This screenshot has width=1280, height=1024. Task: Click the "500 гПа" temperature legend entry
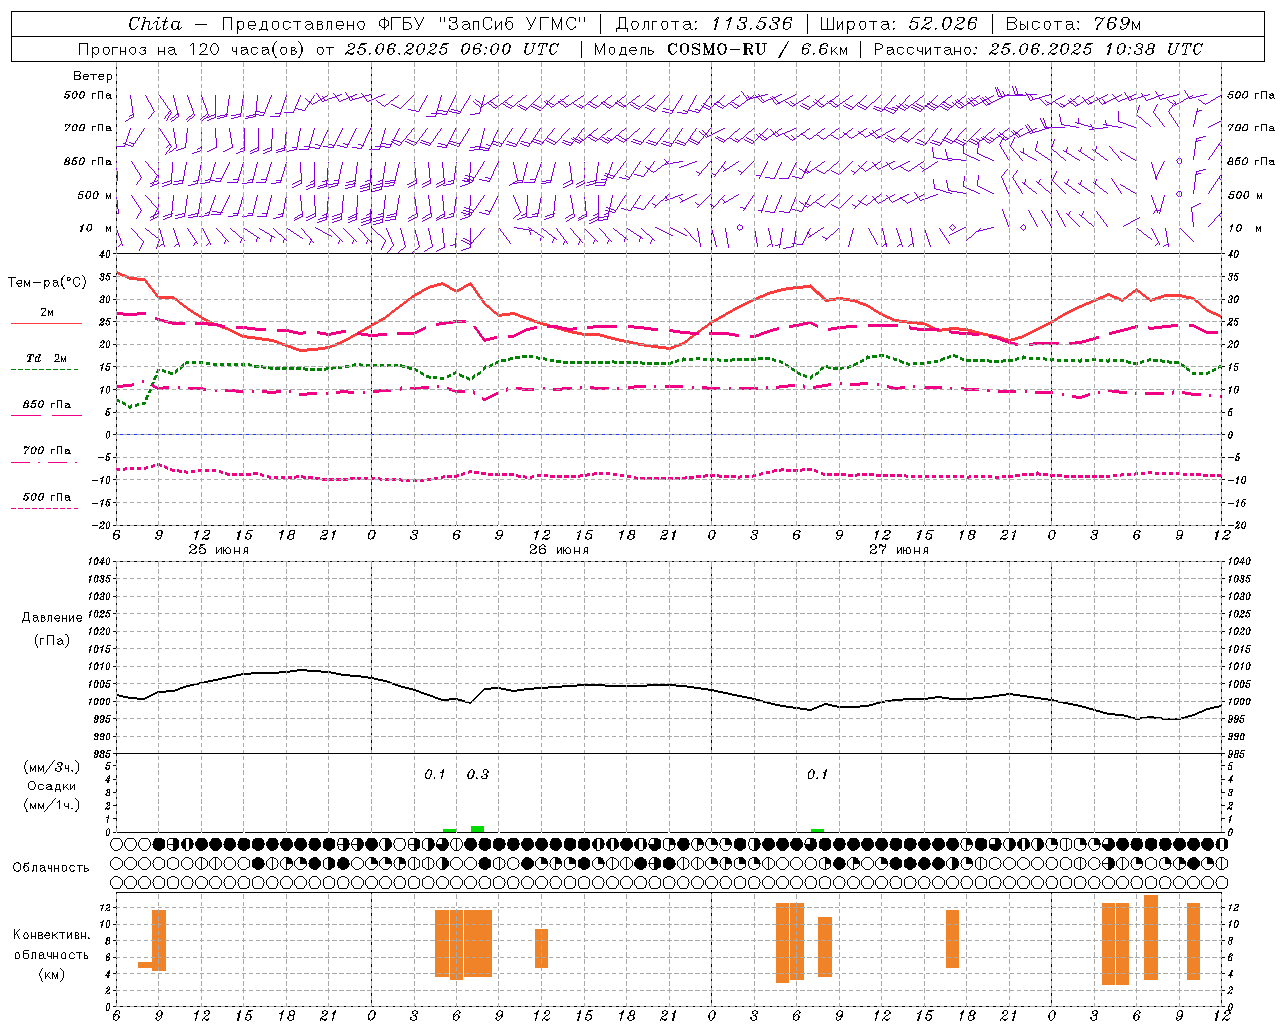47,496
